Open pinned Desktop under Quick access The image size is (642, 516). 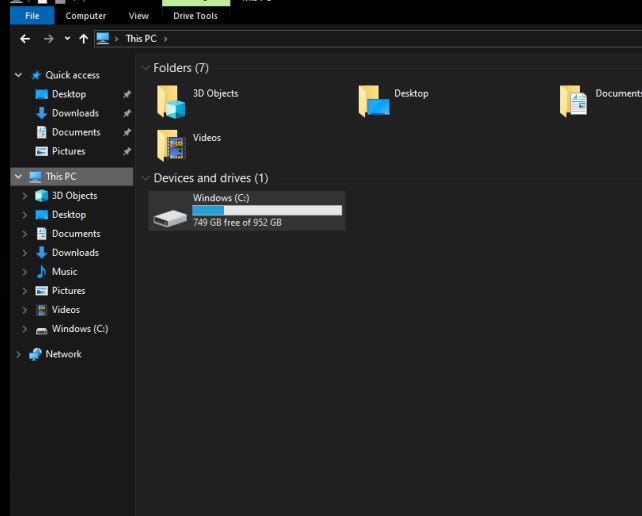pos(69,94)
